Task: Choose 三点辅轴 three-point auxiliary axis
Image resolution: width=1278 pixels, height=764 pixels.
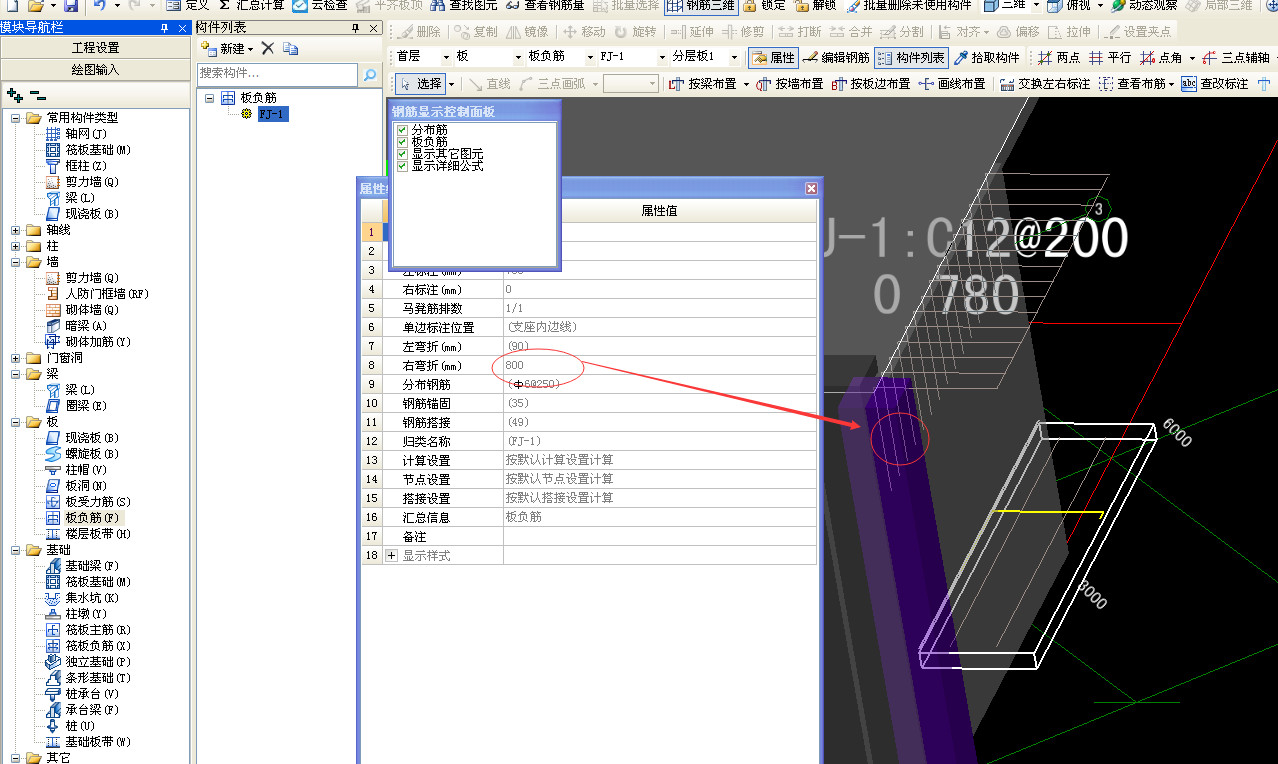Action: click(x=1234, y=58)
